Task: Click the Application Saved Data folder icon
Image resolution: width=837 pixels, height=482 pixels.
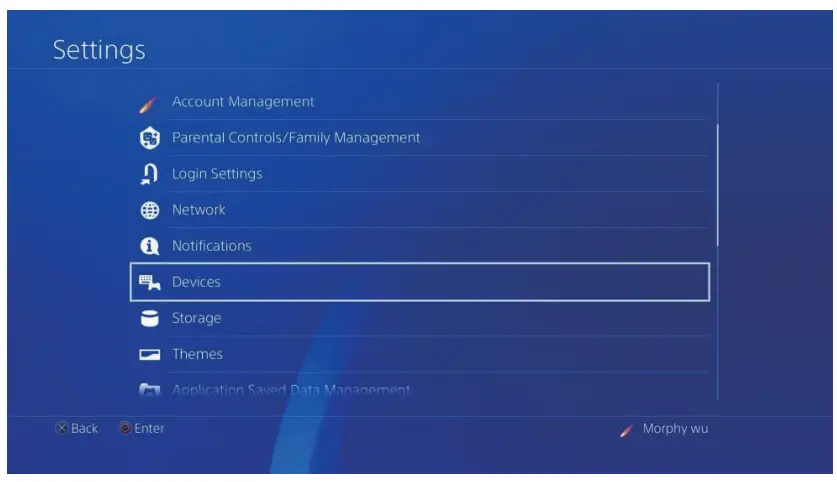Action: [149, 390]
